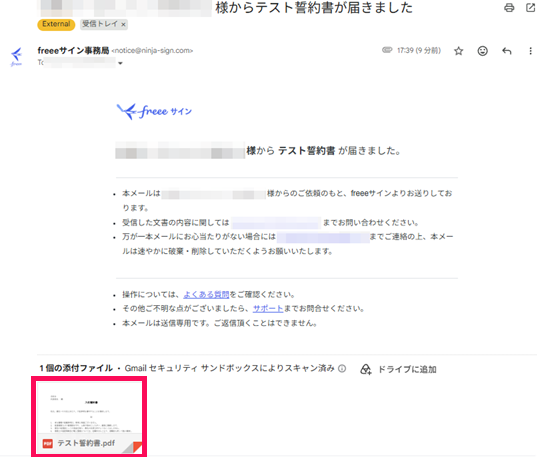Remove the 受信トレイ label with x
Viewport: 548px width, 457px height.
[x=123, y=24]
